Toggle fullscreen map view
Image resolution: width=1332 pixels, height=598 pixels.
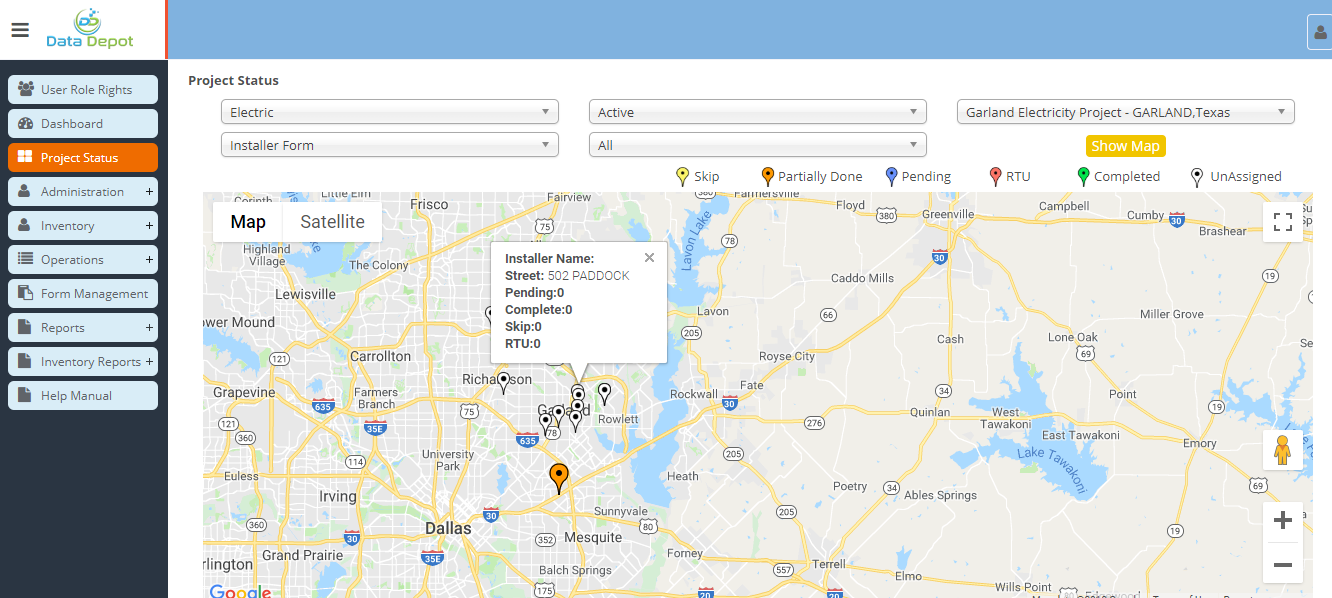coord(1282,222)
